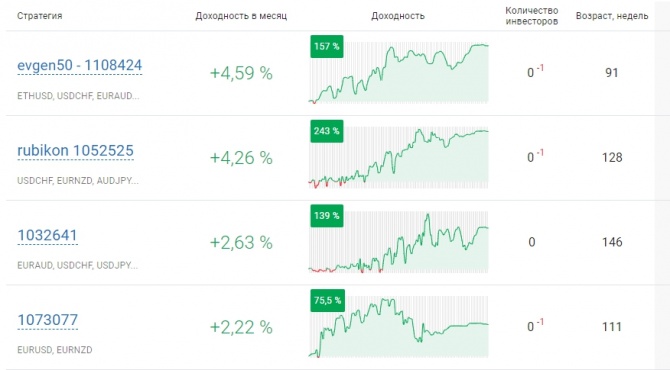Open the evgen50 yield chart
Image resolution: width=670 pixels, height=370 pixels.
[398, 73]
